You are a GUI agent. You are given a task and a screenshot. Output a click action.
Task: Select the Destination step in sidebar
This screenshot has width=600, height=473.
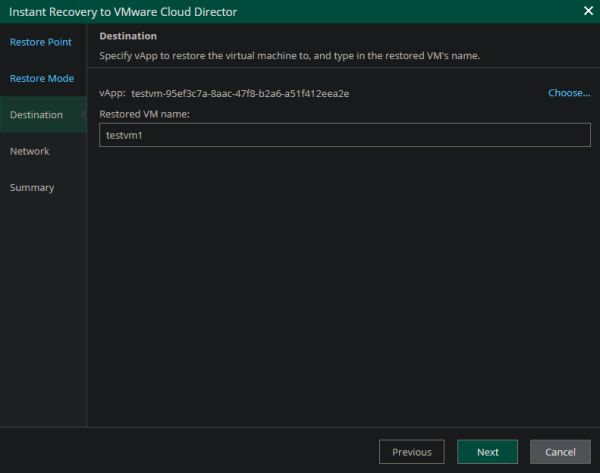[x=43, y=115]
